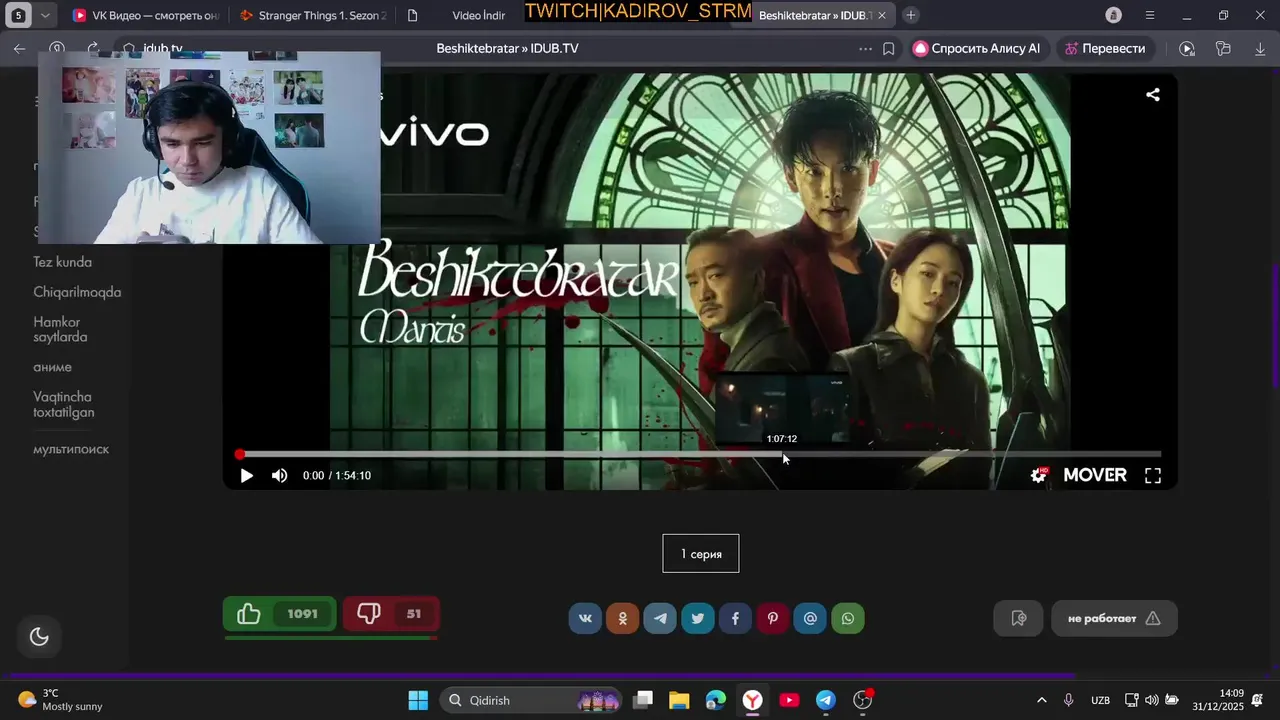Click the bookmark-style button beside 'не работает'
Image resolution: width=1280 pixels, height=720 pixels.
pyautogui.click(x=1018, y=618)
